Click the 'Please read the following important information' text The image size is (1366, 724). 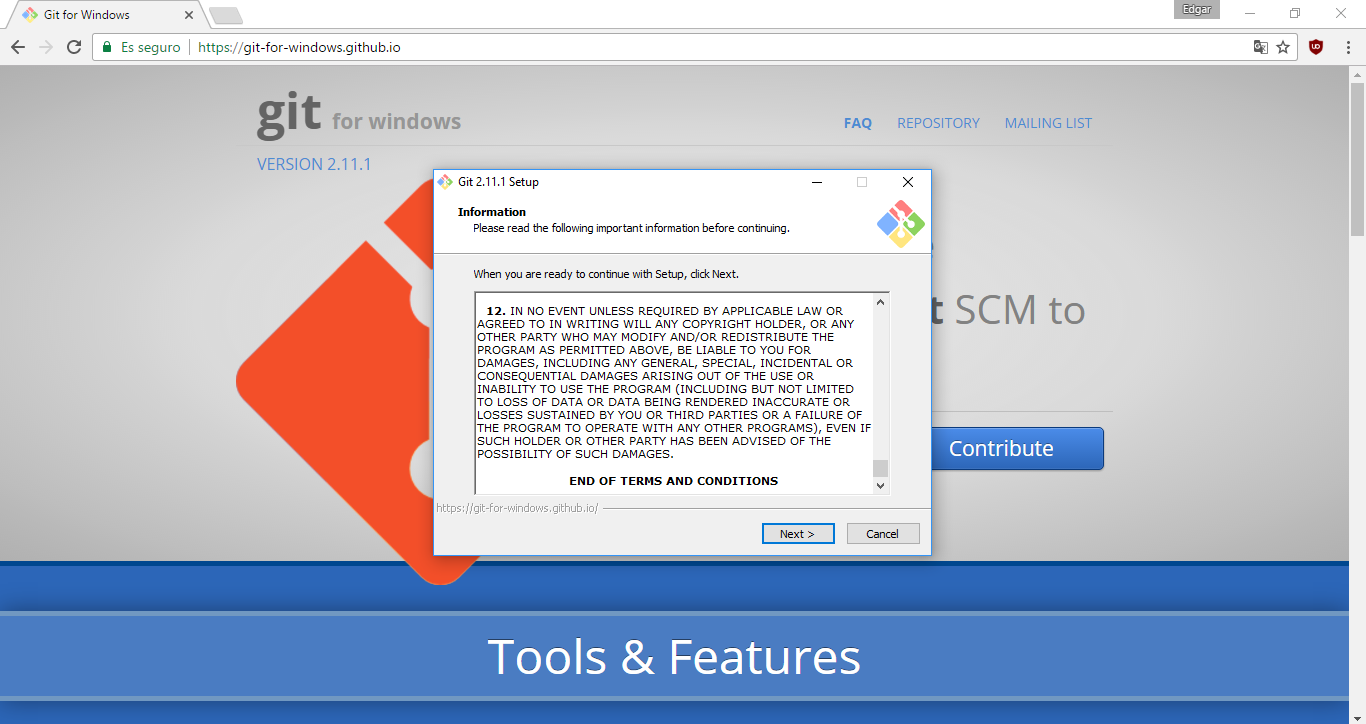631,228
